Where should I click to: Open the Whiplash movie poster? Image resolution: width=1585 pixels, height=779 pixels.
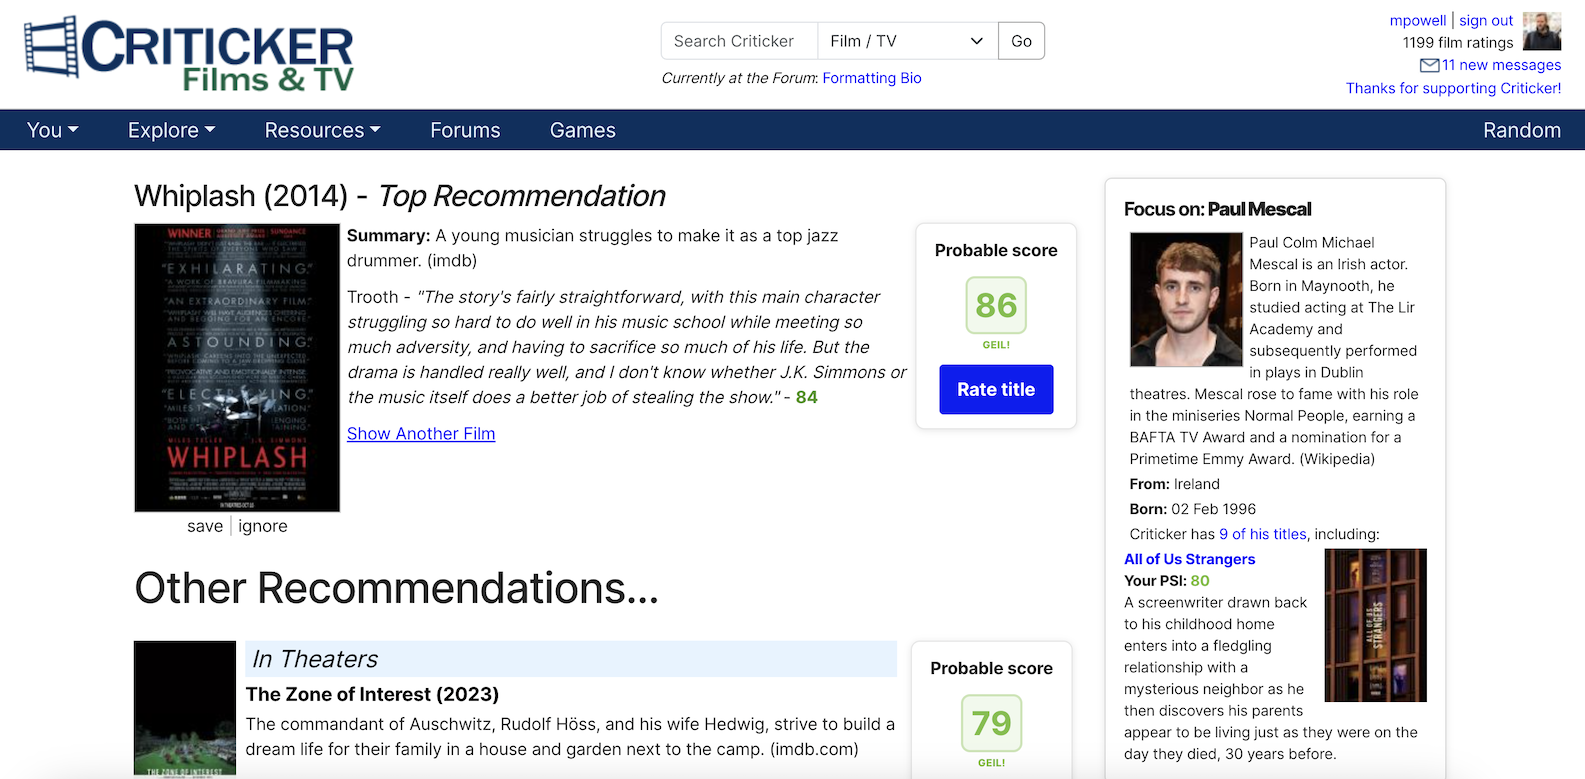[x=237, y=367]
